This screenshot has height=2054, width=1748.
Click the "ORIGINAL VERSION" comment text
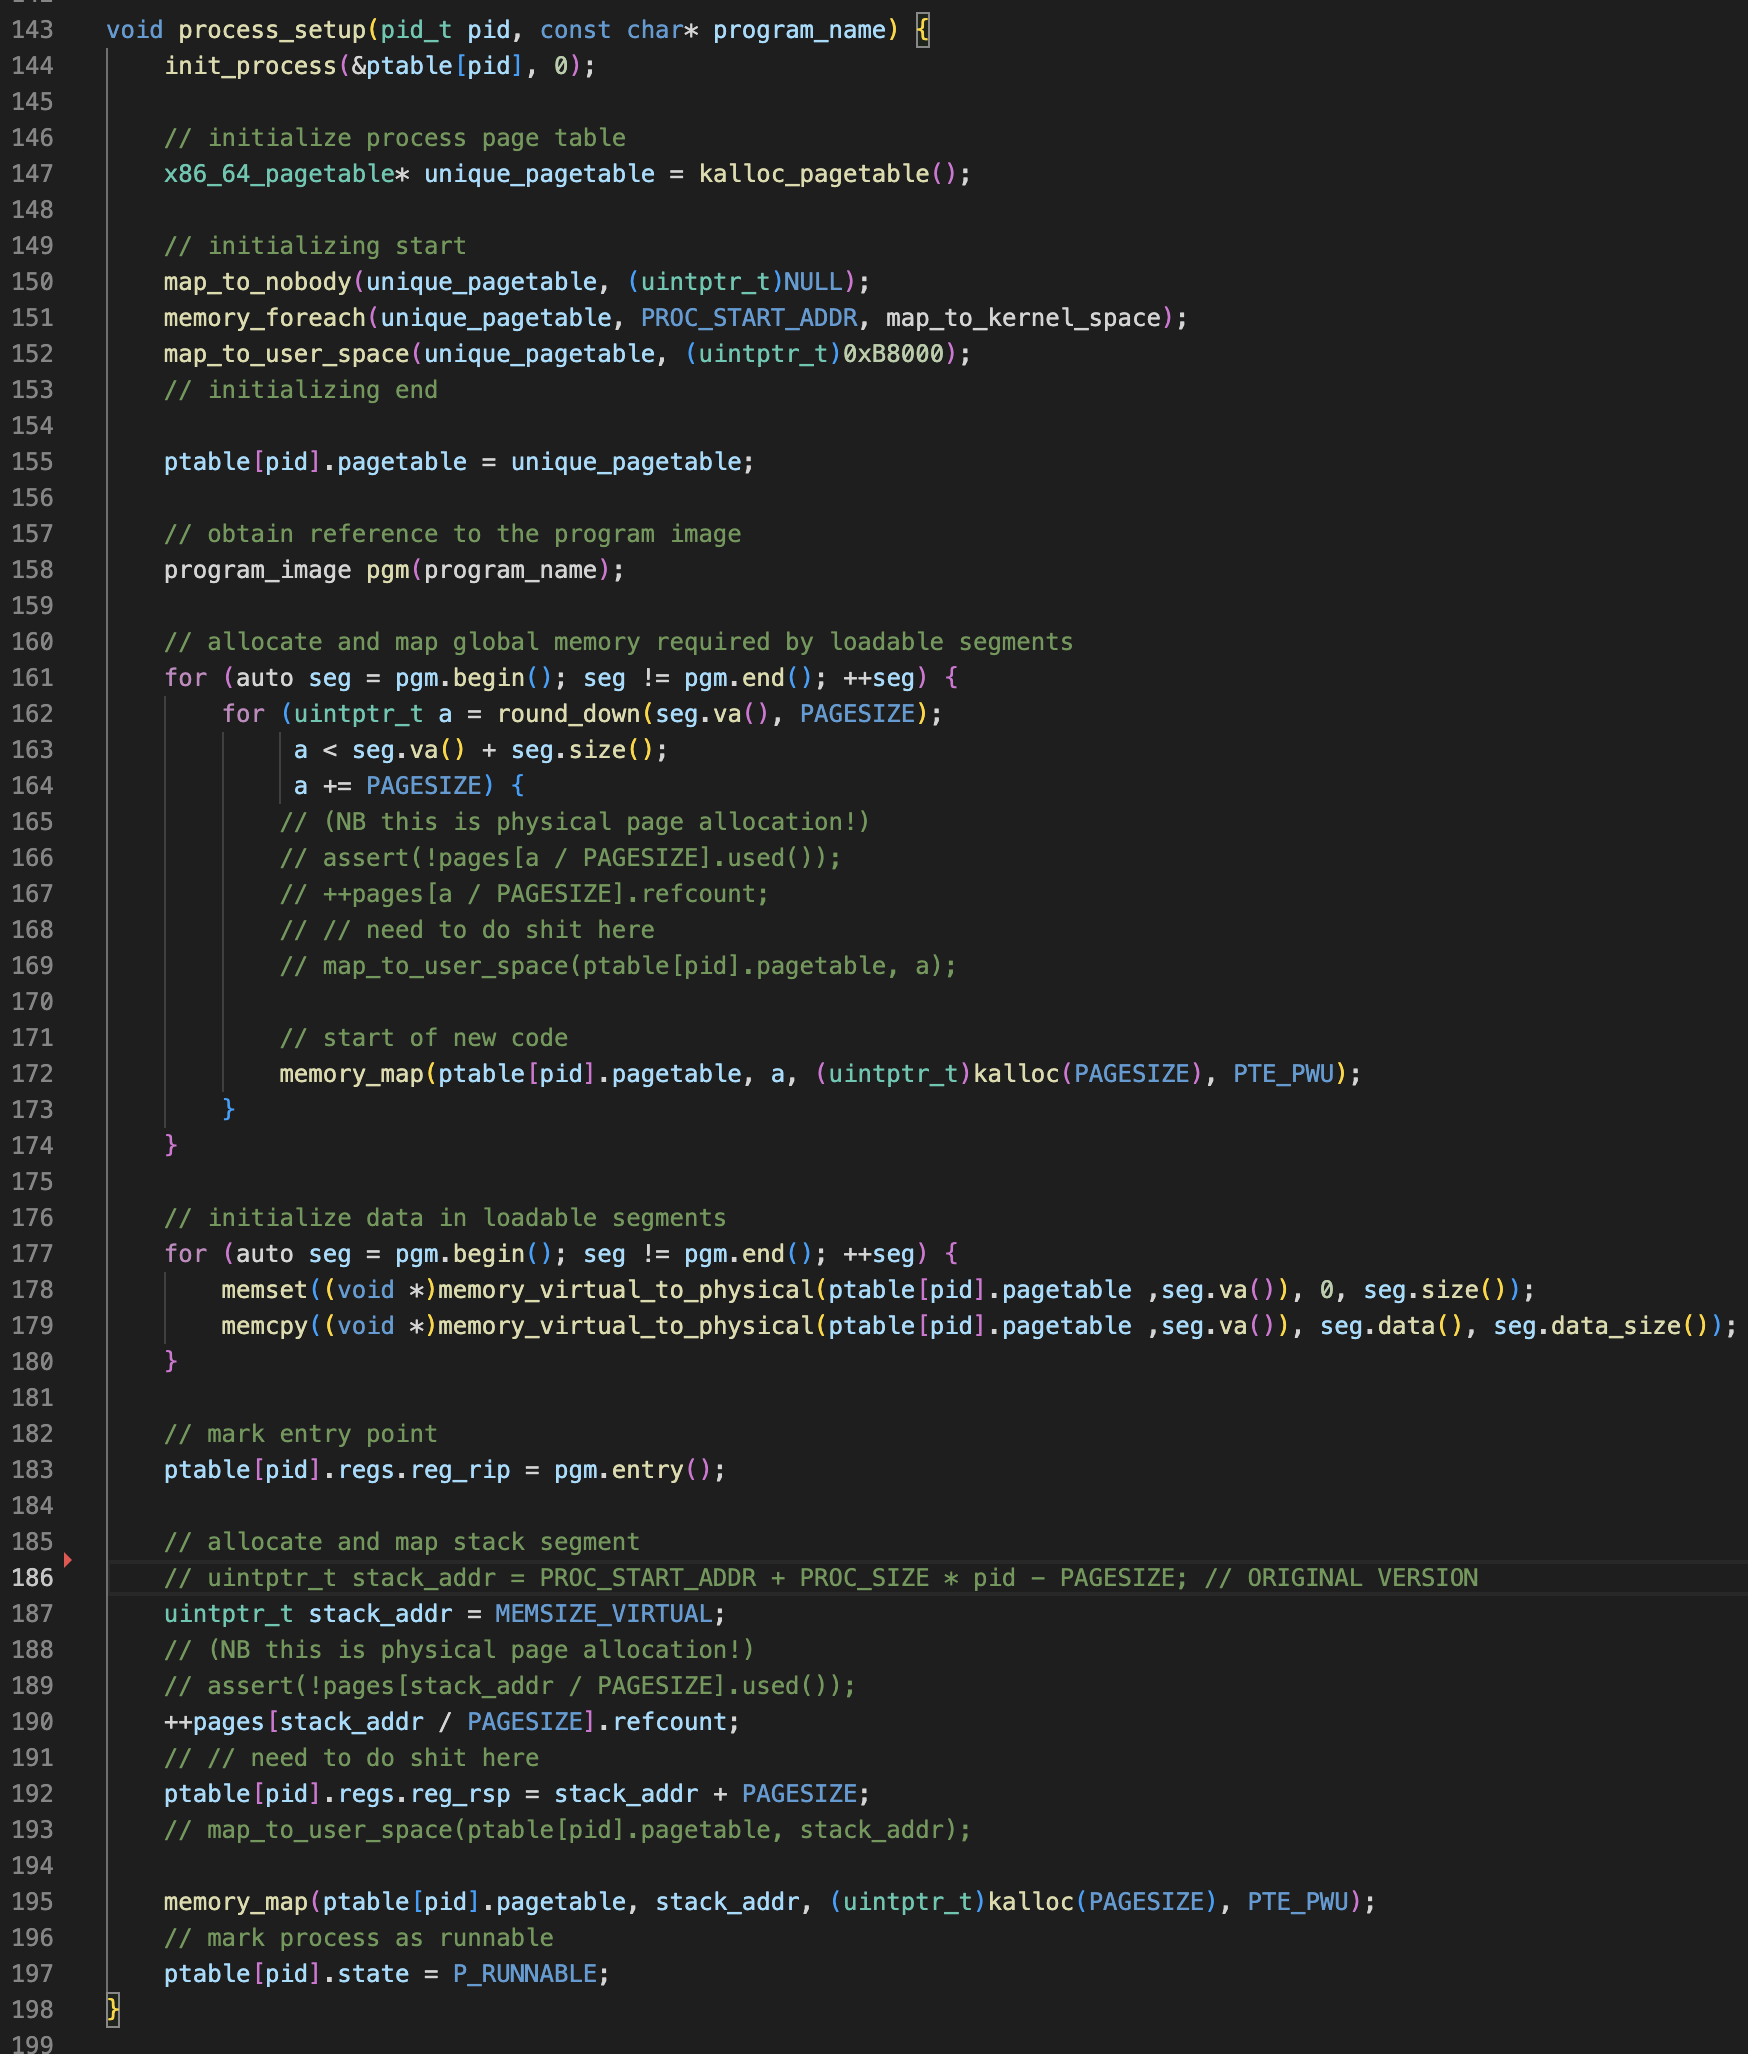pos(1361,1578)
